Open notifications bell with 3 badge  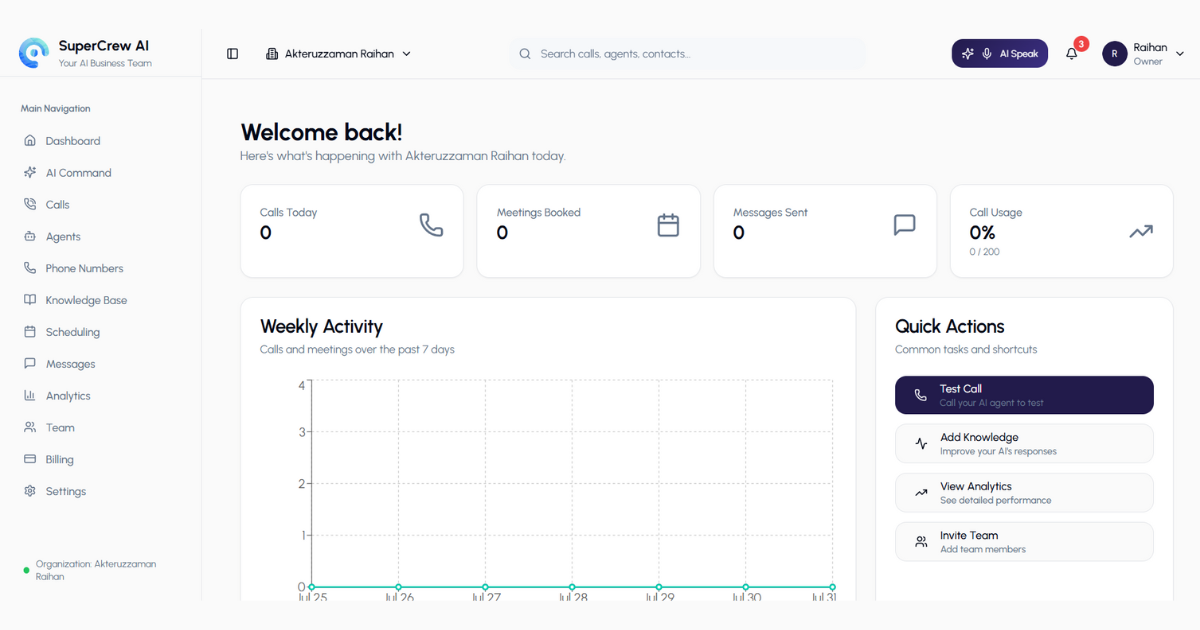[x=1072, y=54]
